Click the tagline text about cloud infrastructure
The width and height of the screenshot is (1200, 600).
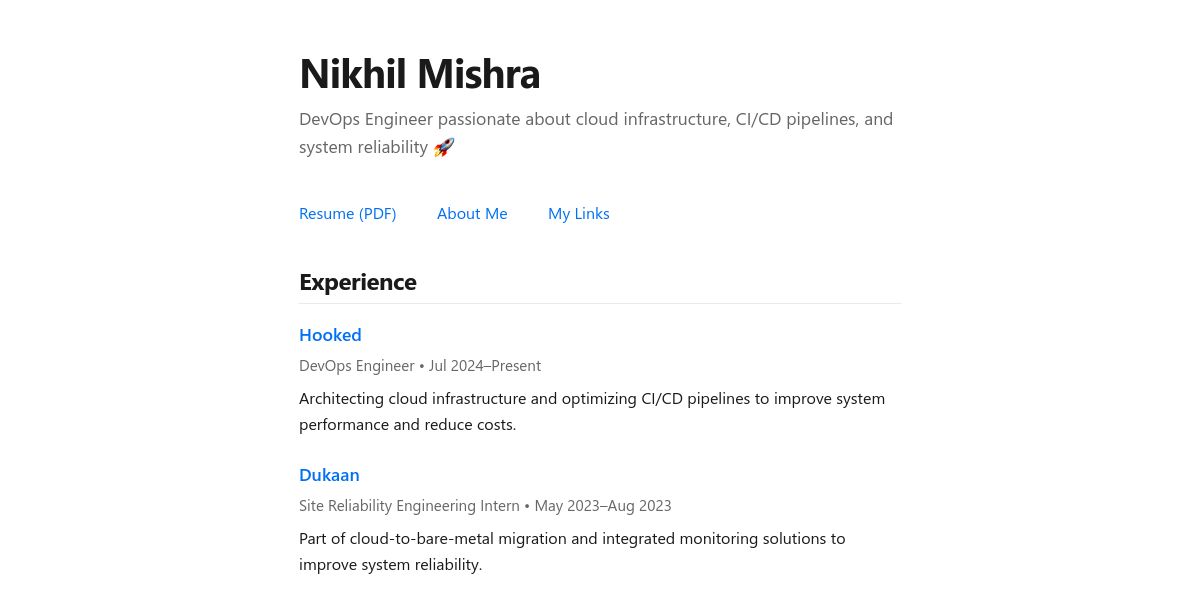pyautogui.click(x=596, y=133)
